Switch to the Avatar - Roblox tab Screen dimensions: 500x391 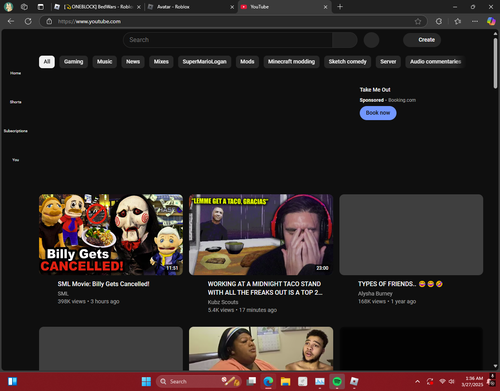pyautogui.click(x=191, y=7)
